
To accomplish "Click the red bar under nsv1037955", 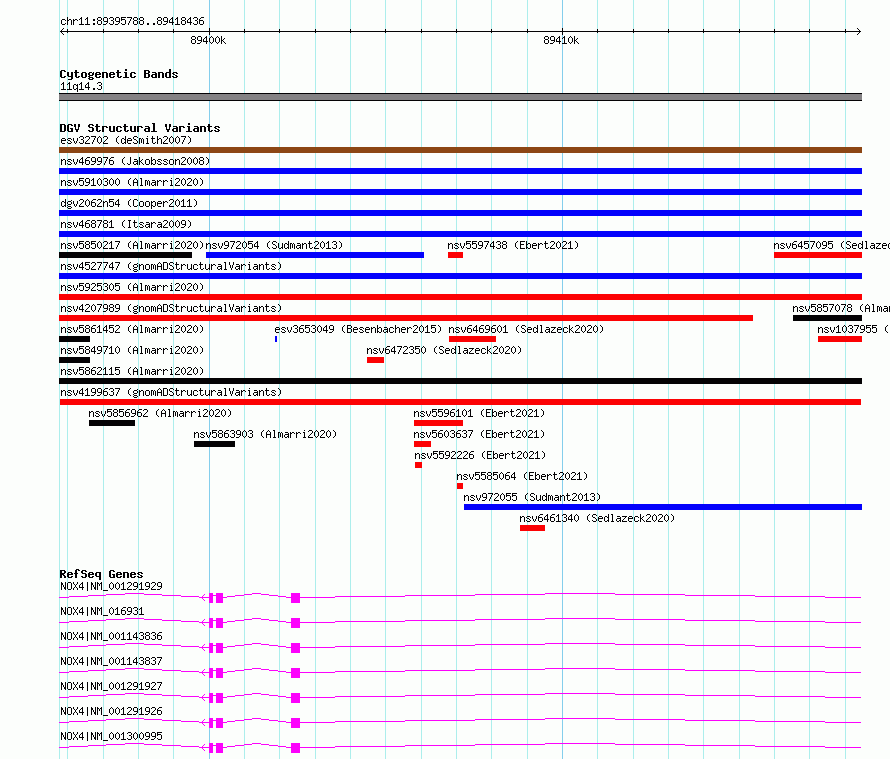I will [x=839, y=339].
